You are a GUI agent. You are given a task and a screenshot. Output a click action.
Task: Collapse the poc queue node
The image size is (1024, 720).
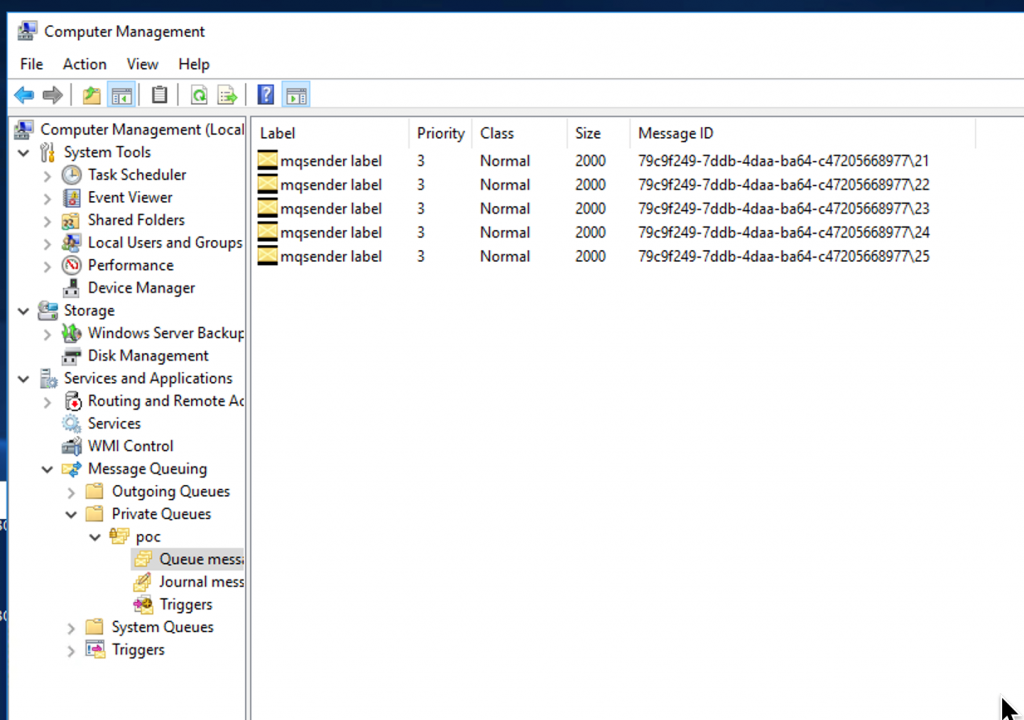click(x=94, y=536)
